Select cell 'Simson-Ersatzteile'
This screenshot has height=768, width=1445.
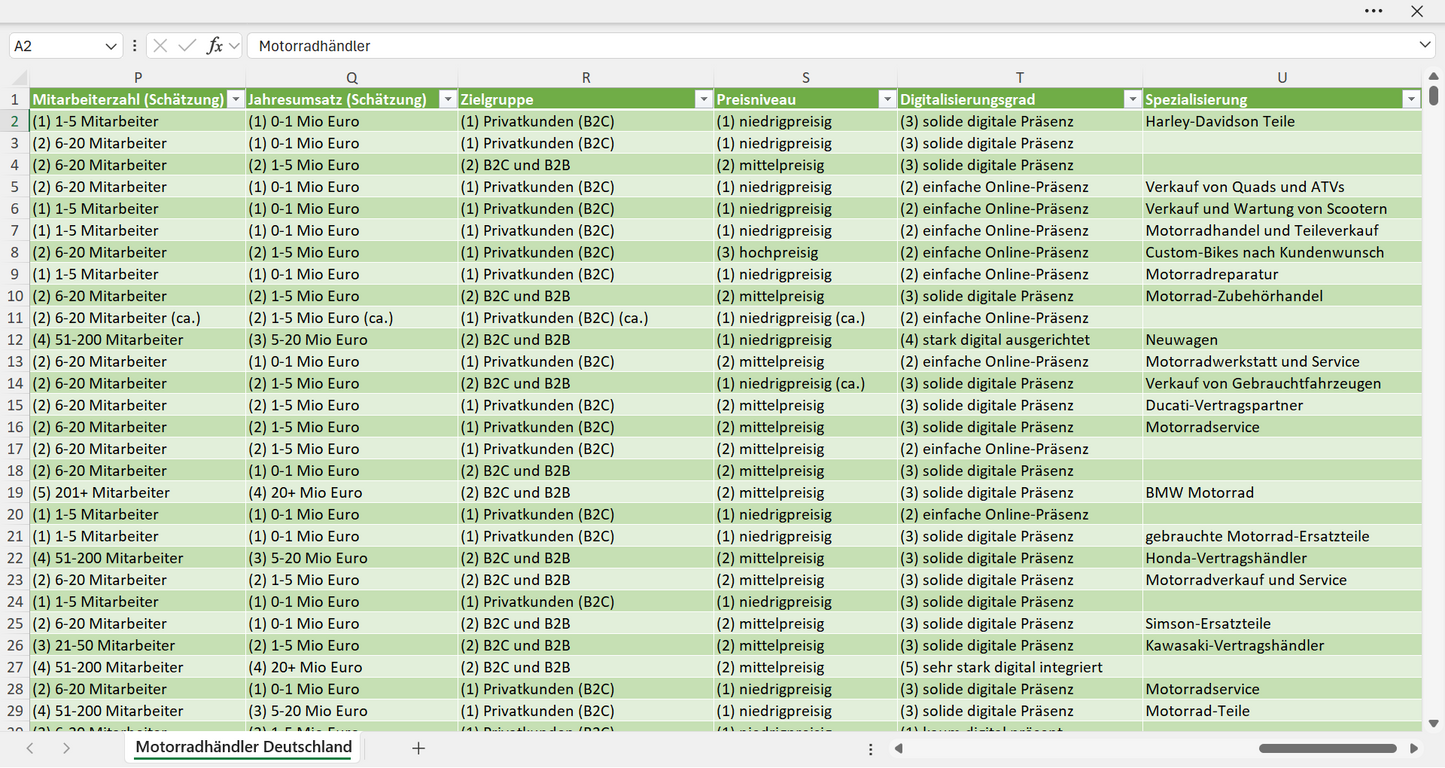pos(1282,623)
